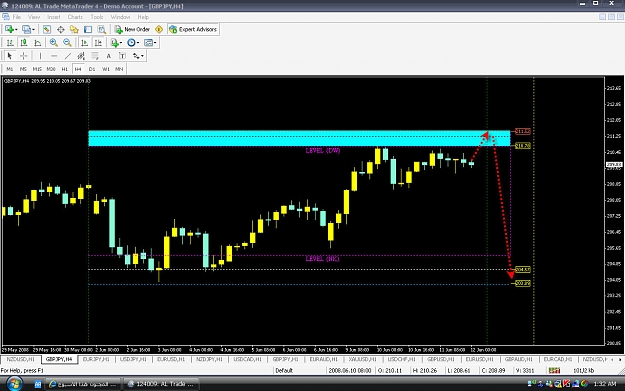Viewport: 625px width, 391px height.
Task: Switch chart to Candlesticks mode
Action: [24, 43]
